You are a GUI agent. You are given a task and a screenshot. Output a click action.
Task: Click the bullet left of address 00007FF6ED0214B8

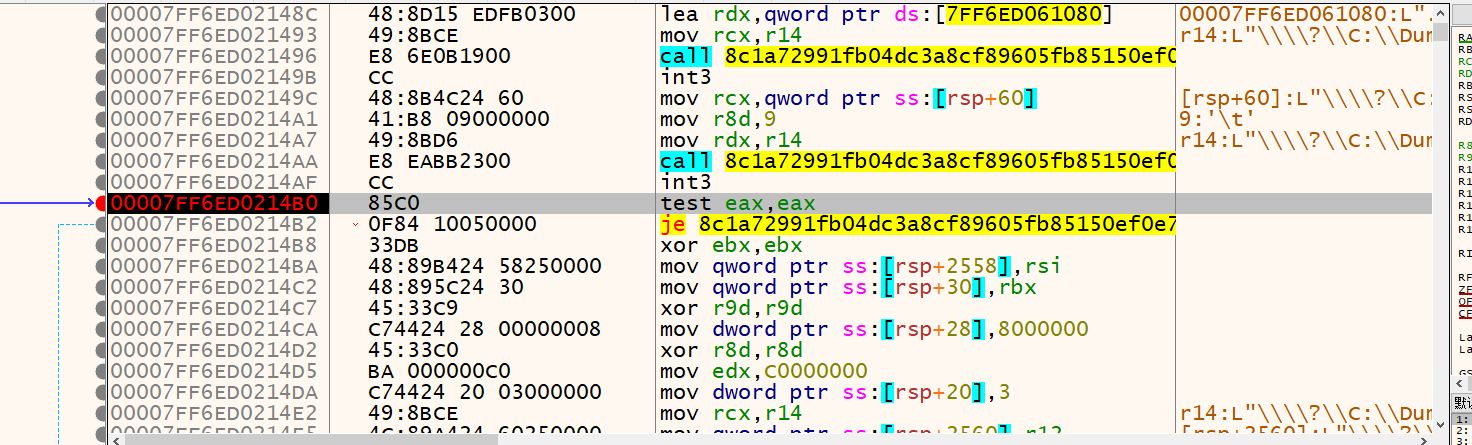pyautogui.click(x=101, y=245)
